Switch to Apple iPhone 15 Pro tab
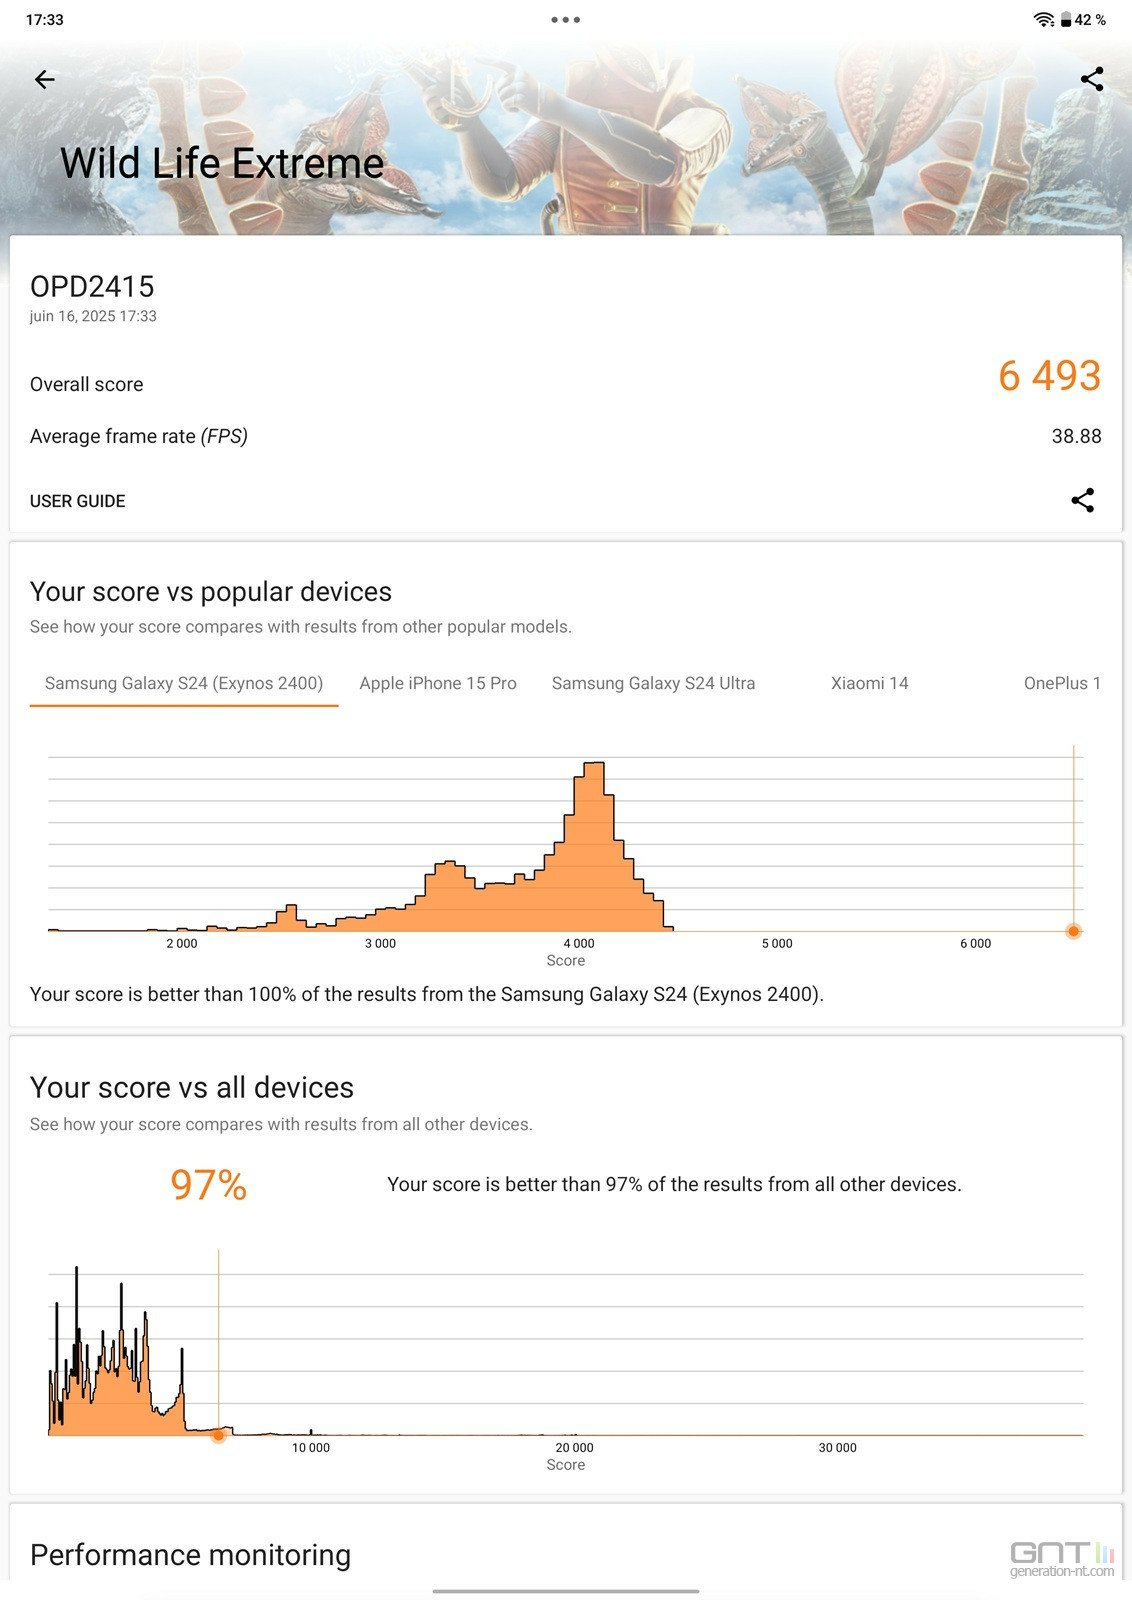 click(438, 684)
